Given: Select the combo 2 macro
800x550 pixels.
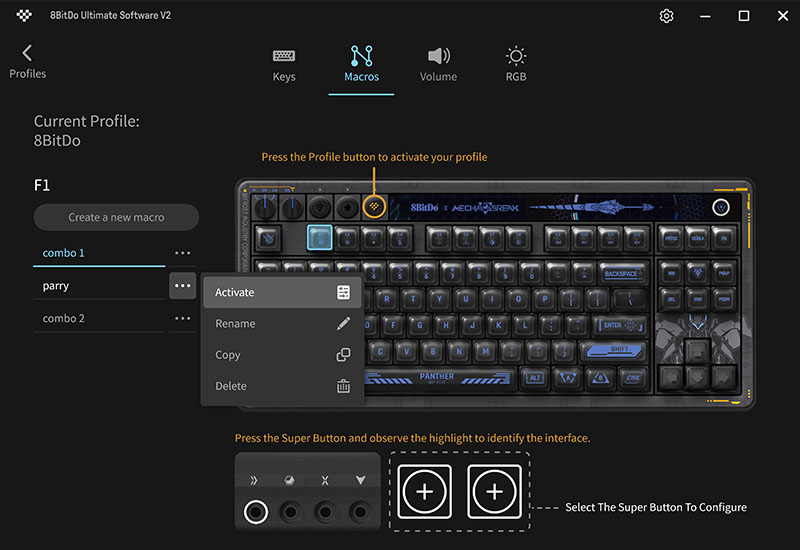Looking at the screenshot, I should coord(99,318).
